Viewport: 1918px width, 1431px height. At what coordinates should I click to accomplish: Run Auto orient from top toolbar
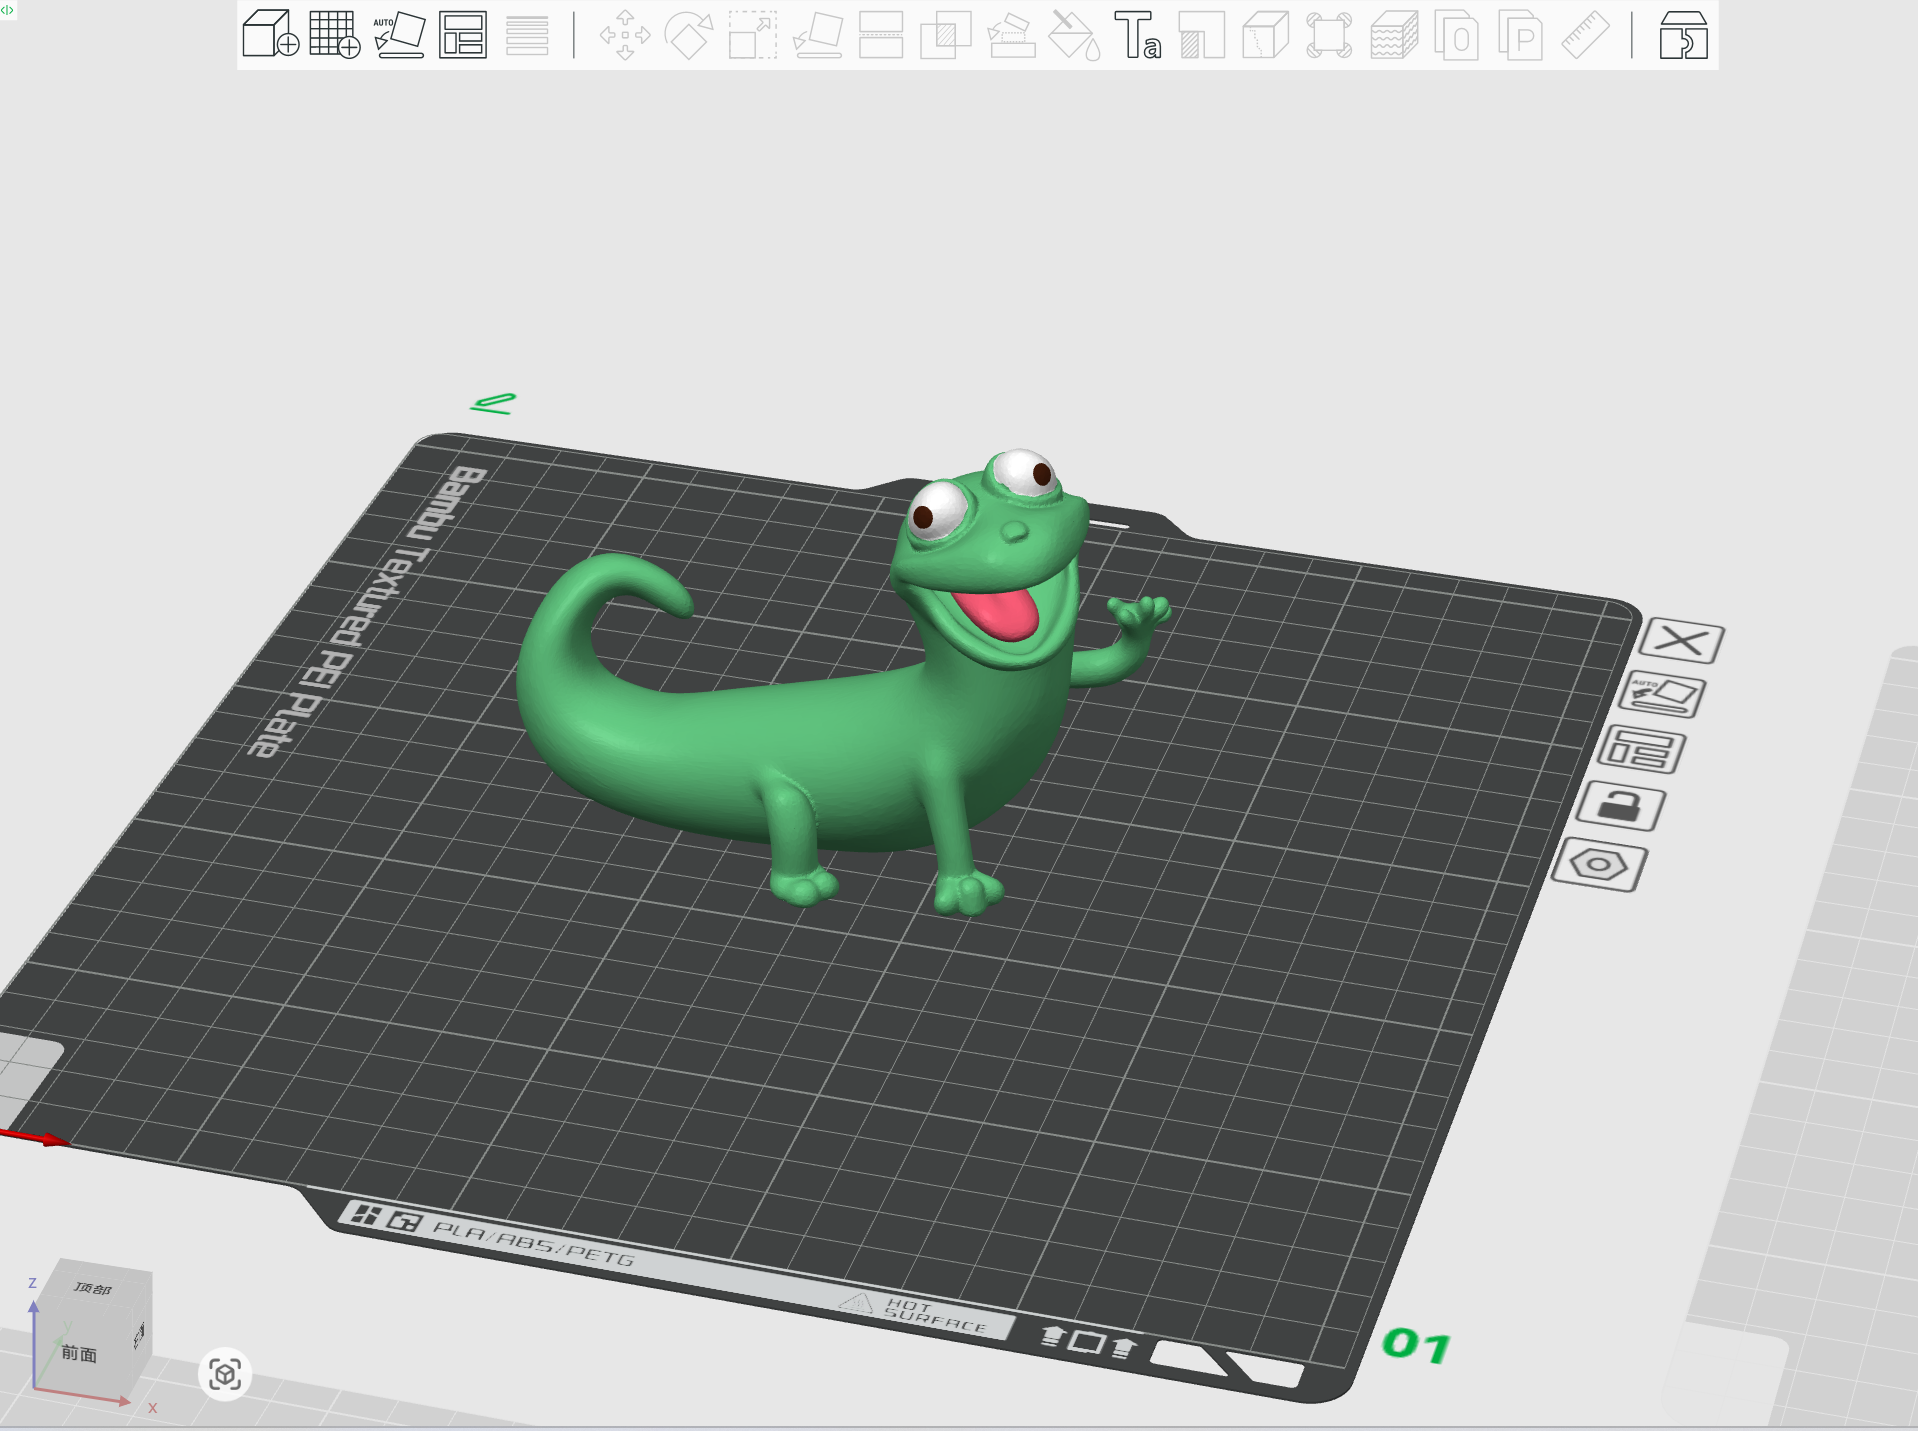tap(399, 35)
